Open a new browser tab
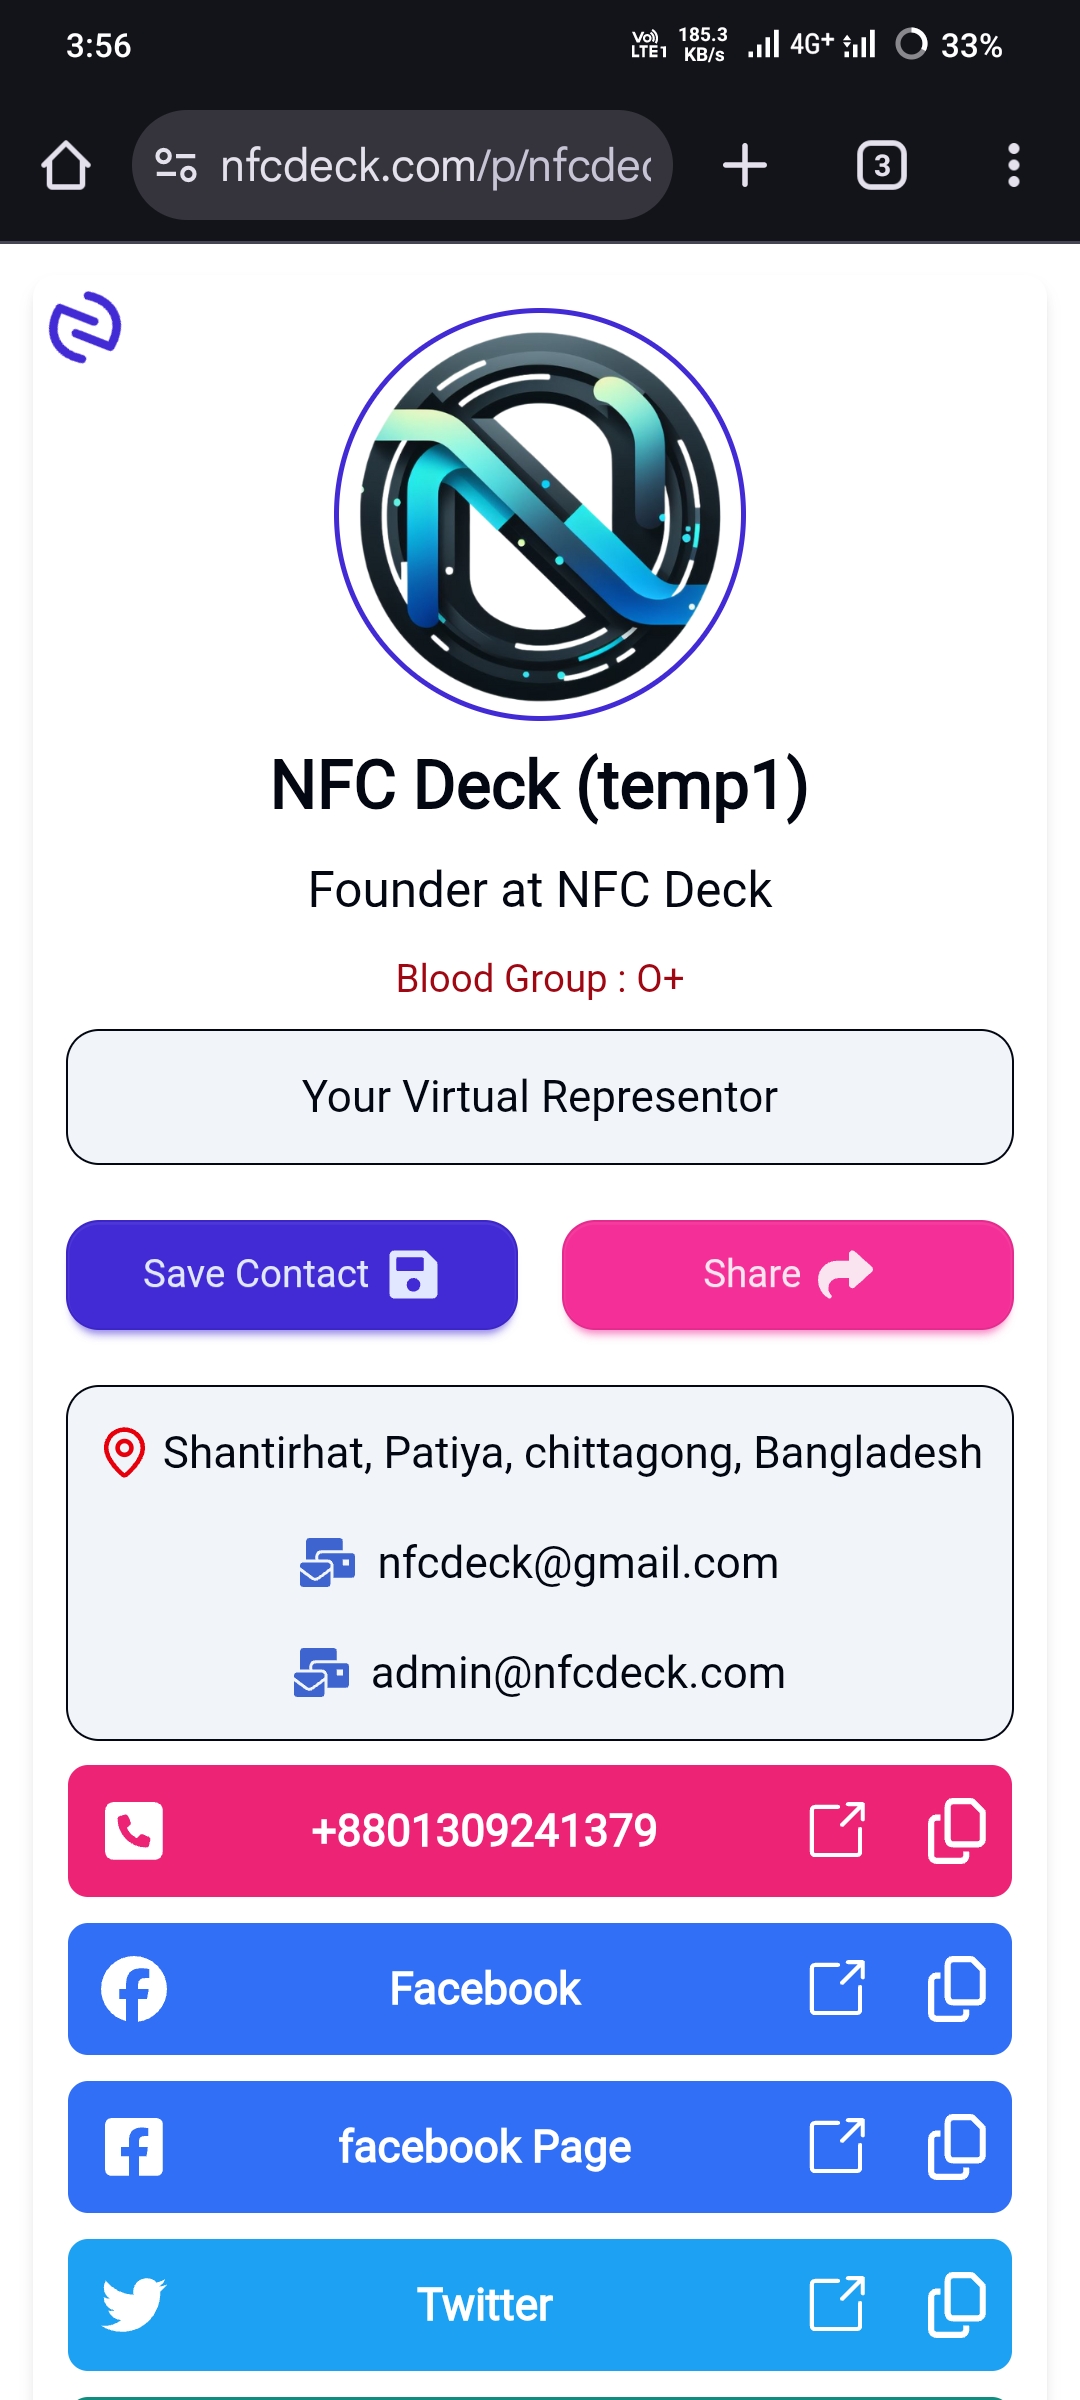The height and width of the screenshot is (2400, 1080). click(745, 165)
